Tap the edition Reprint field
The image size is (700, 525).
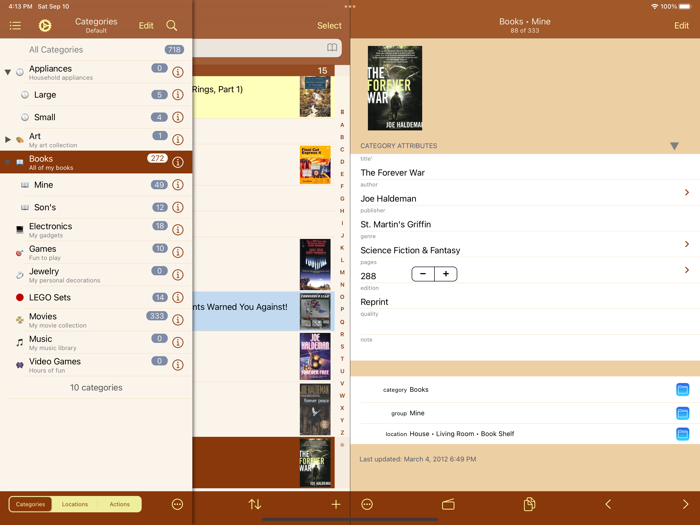tap(525, 297)
